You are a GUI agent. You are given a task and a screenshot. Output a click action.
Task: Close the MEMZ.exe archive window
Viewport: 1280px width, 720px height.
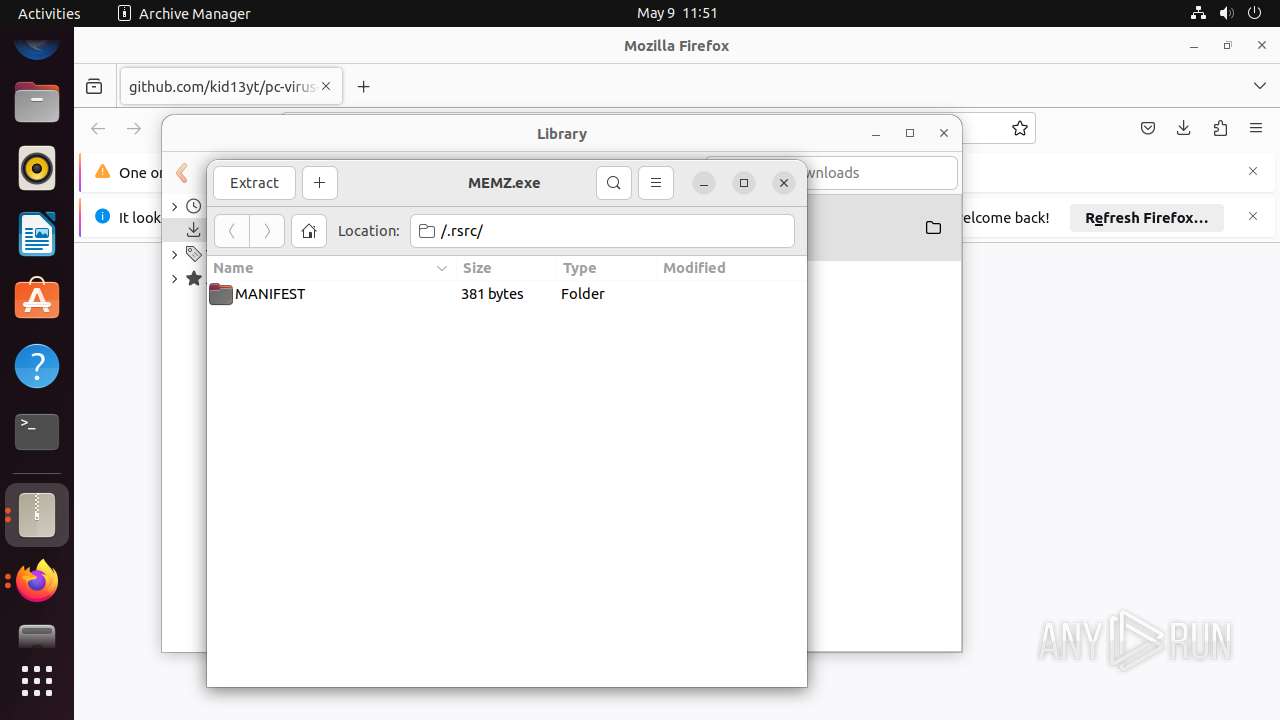[x=784, y=183]
